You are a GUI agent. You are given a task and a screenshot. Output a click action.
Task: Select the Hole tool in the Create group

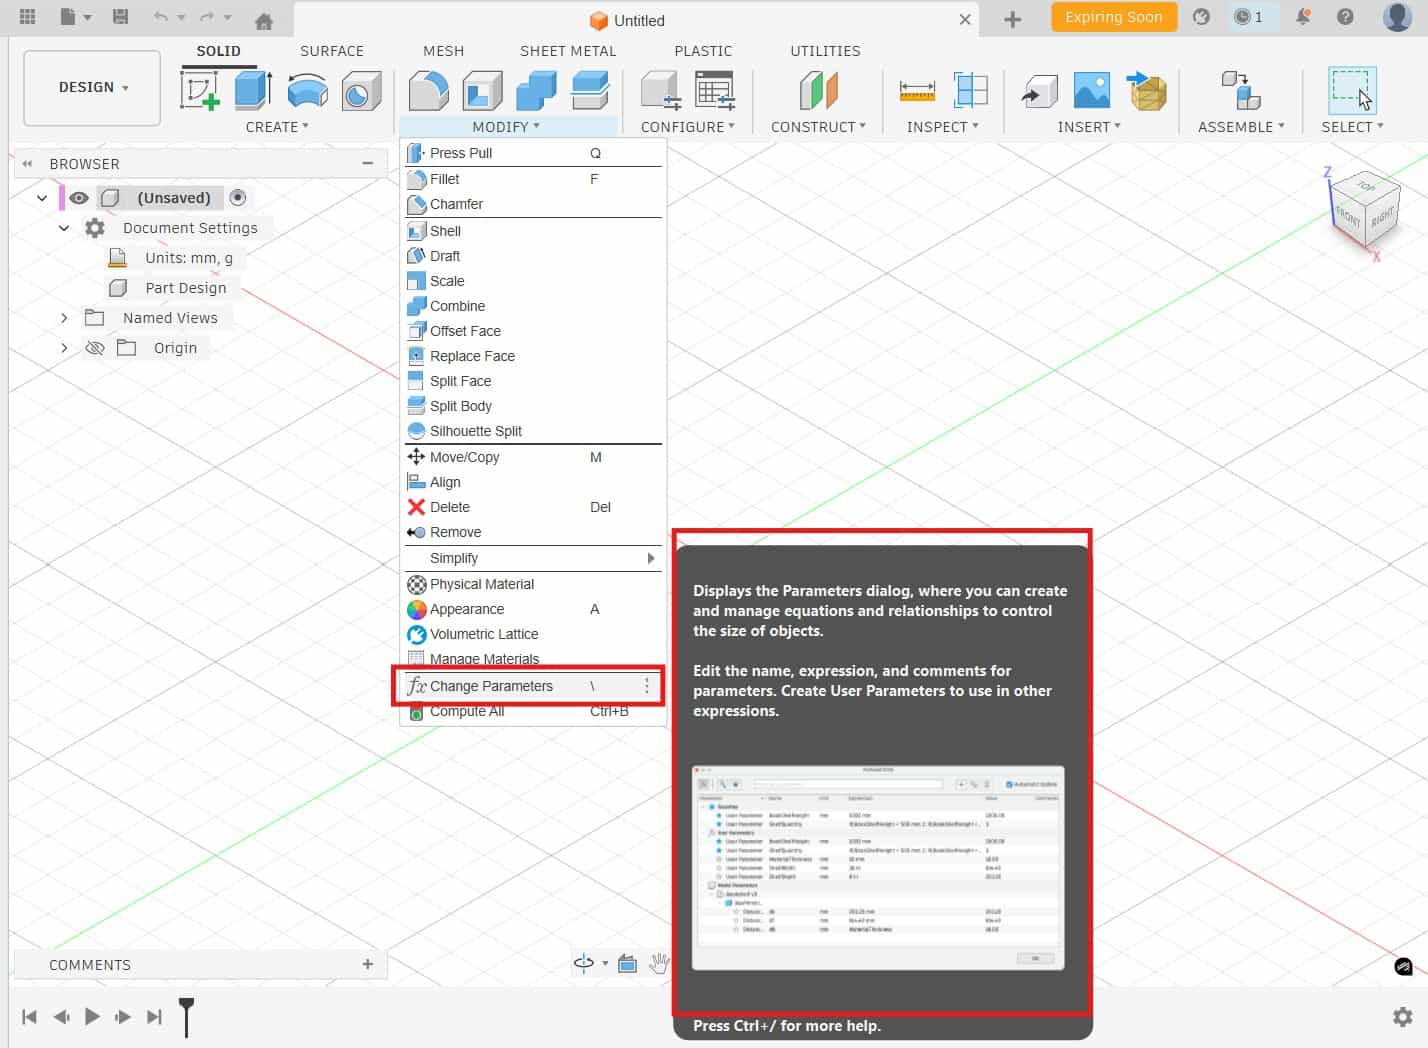coord(361,91)
